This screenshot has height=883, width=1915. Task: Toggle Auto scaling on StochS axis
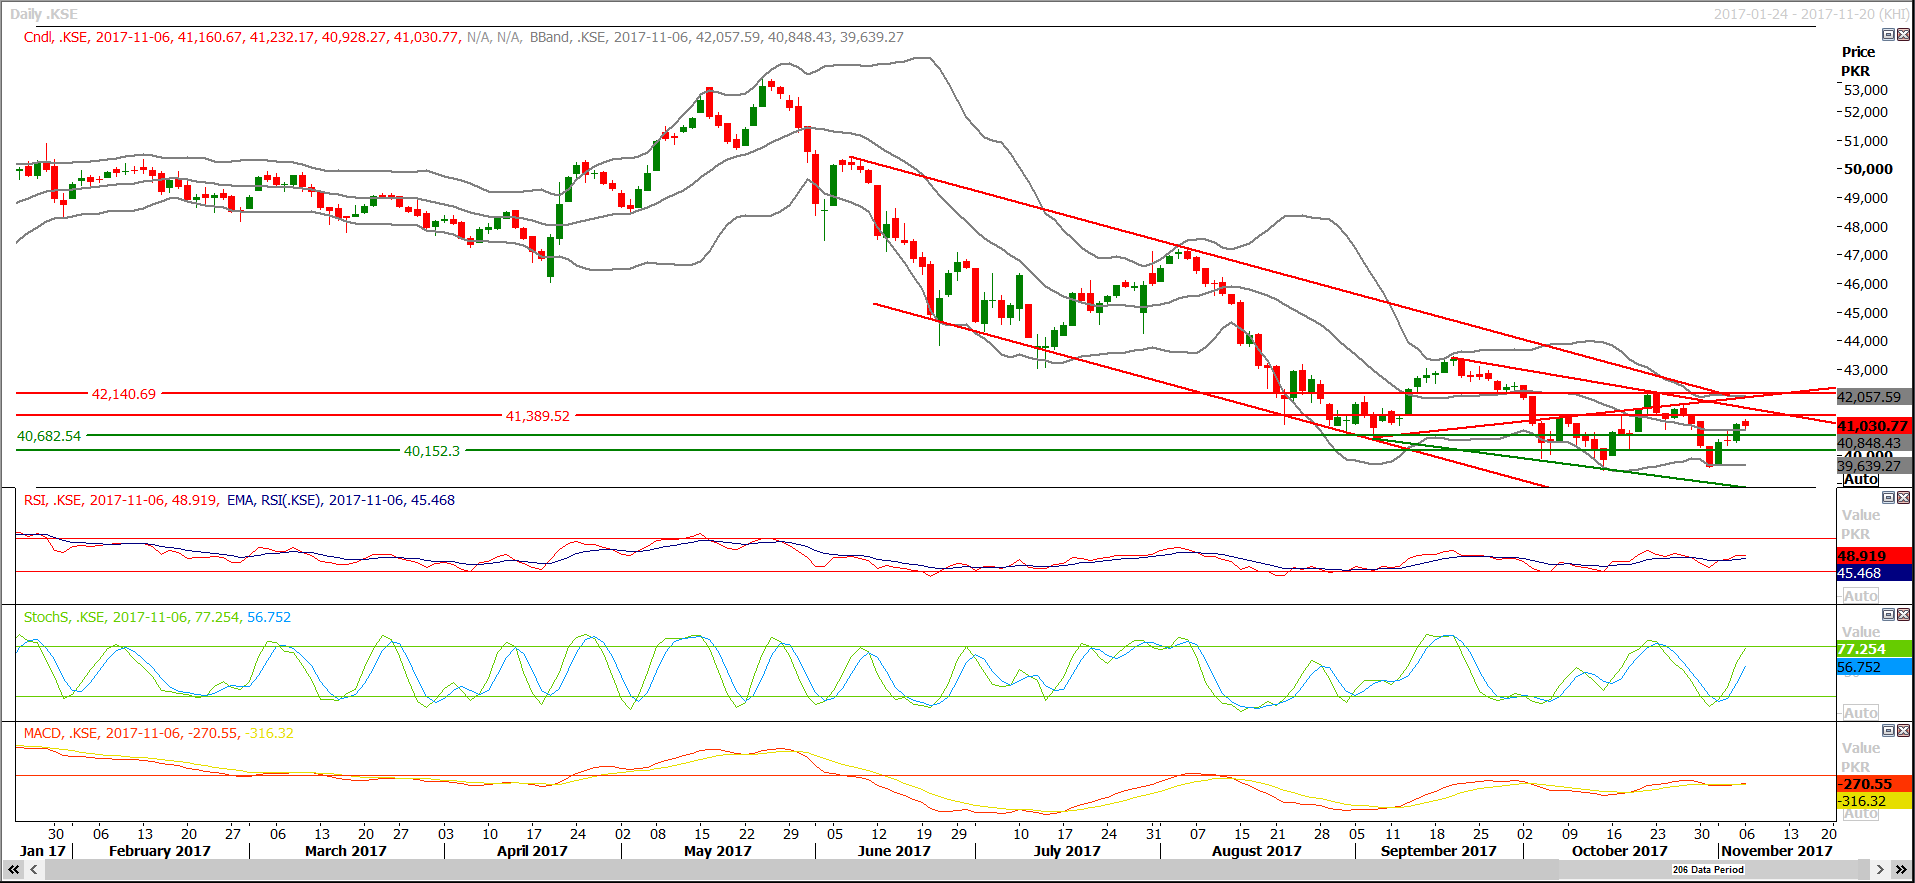[x=1860, y=713]
